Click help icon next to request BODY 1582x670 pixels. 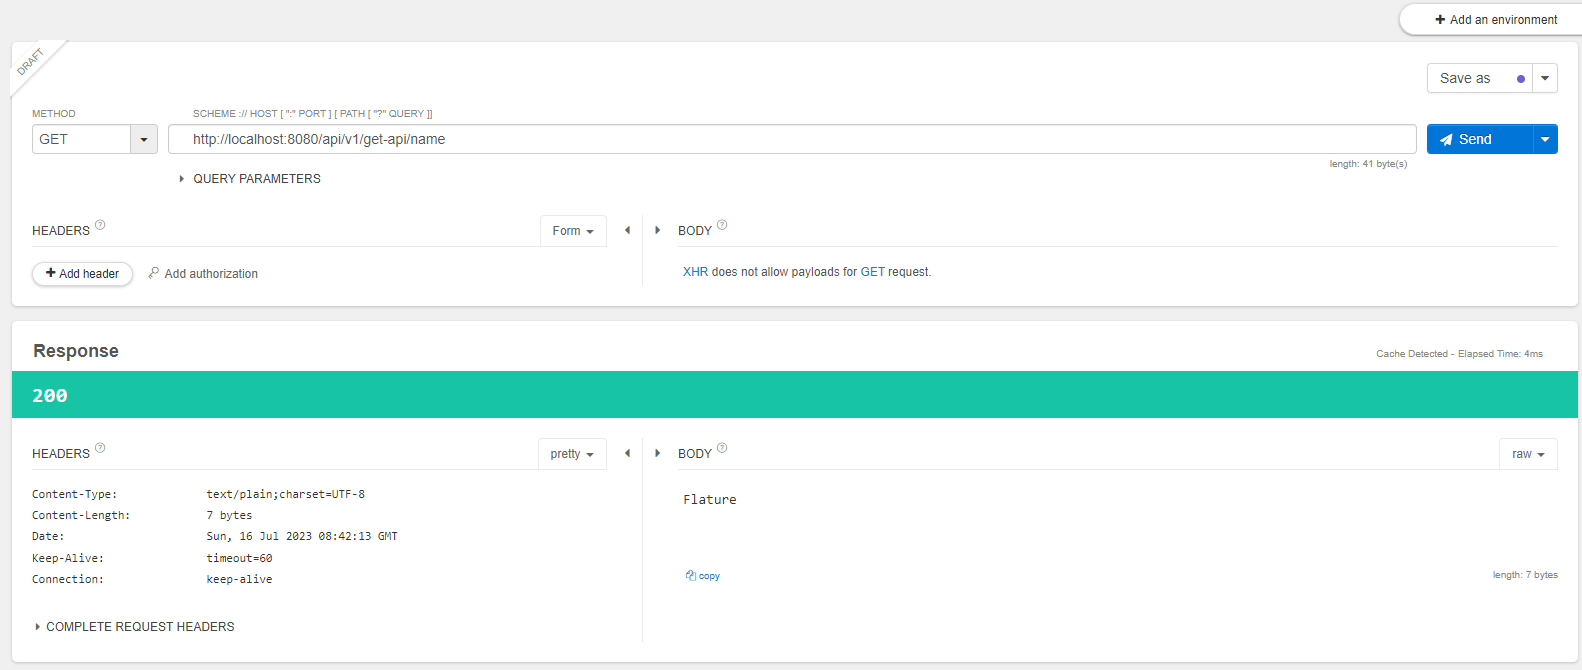coord(722,225)
